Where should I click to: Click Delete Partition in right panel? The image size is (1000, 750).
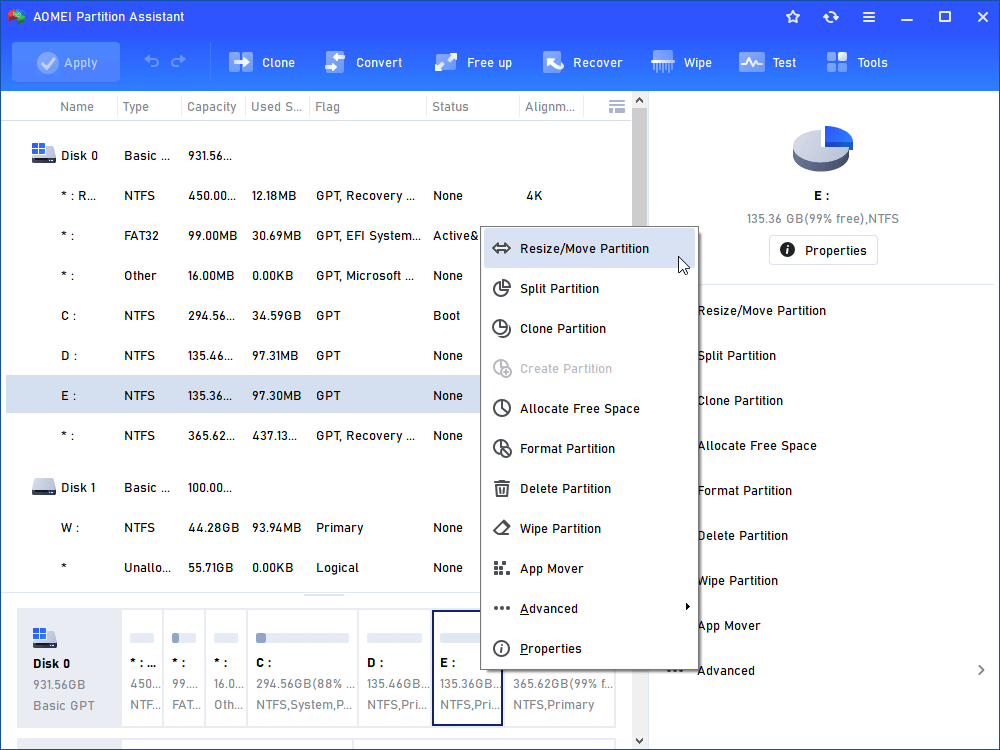(x=743, y=536)
